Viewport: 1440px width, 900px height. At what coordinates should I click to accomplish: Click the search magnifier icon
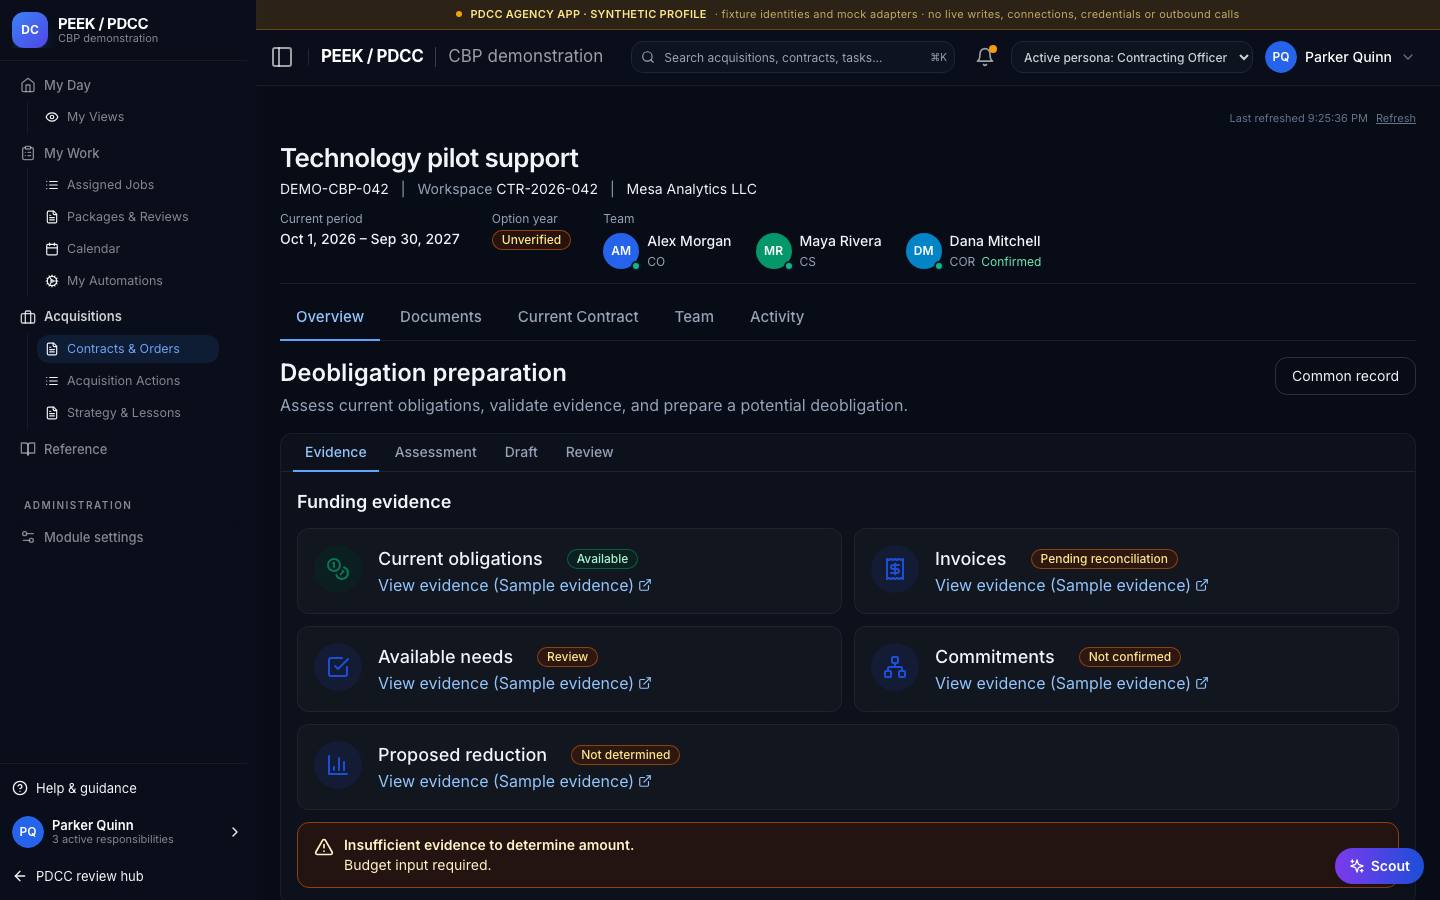pyautogui.click(x=648, y=57)
